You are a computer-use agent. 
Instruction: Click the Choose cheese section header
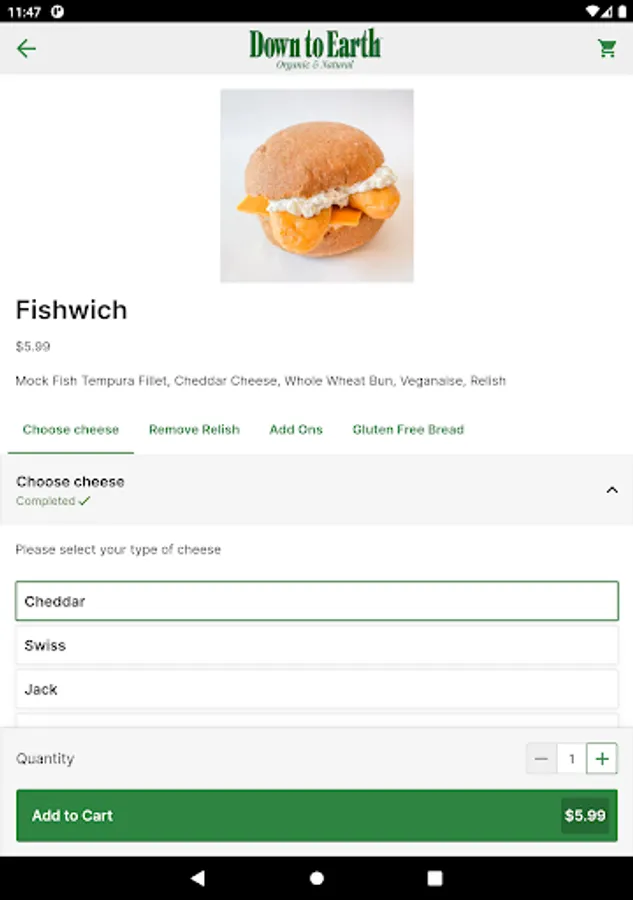(x=317, y=490)
